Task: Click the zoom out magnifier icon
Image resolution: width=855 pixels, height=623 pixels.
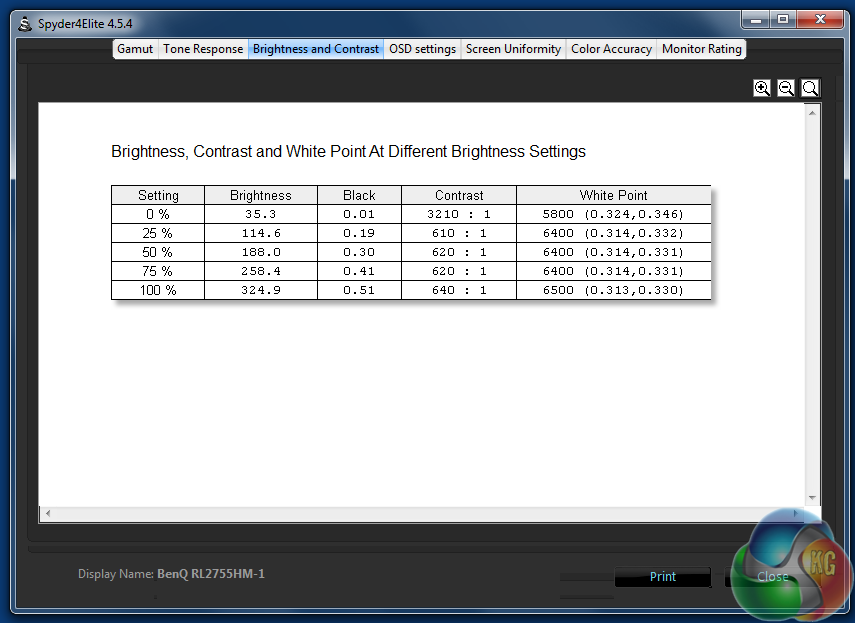Action: coord(786,88)
